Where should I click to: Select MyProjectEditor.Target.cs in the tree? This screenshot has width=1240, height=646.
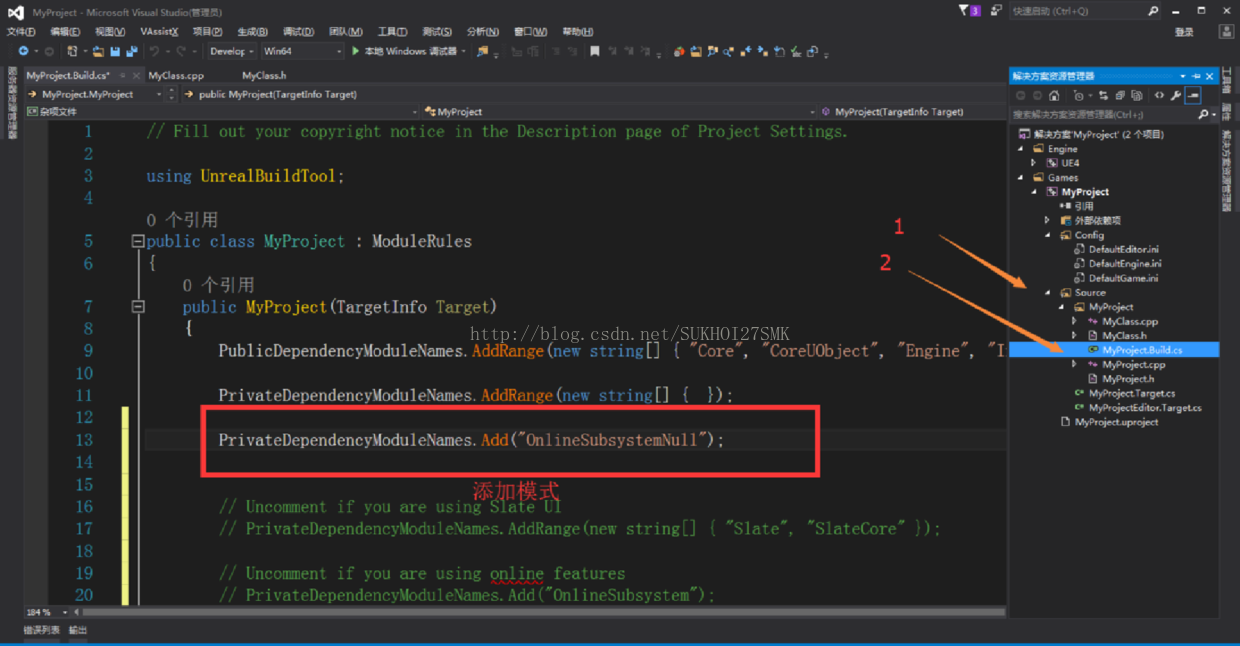click(x=1145, y=407)
